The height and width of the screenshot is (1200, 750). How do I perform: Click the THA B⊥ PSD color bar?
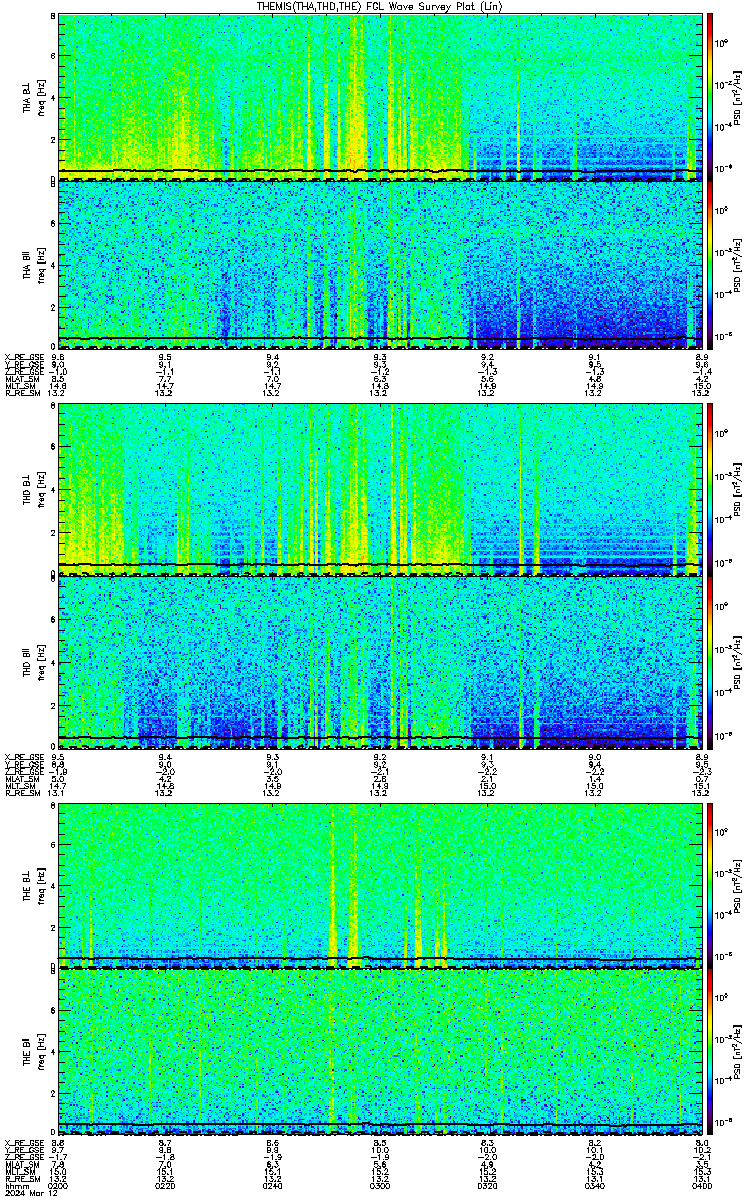[710, 96]
